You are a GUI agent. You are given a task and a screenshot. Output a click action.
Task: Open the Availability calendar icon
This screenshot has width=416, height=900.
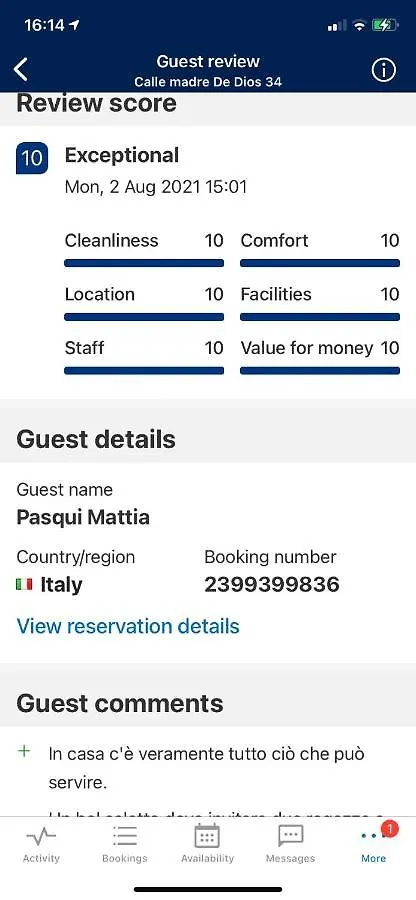[207, 836]
